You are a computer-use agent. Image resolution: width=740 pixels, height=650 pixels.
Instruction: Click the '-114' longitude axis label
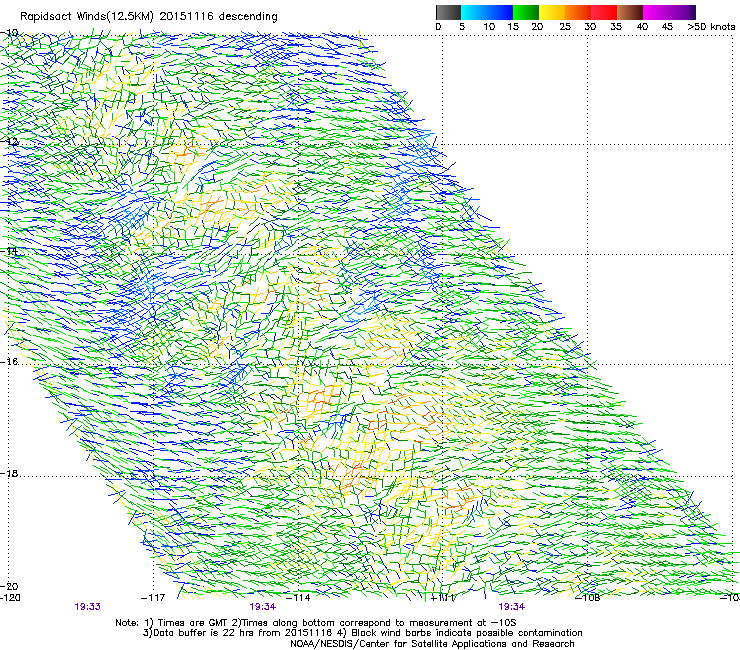click(298, 598)
